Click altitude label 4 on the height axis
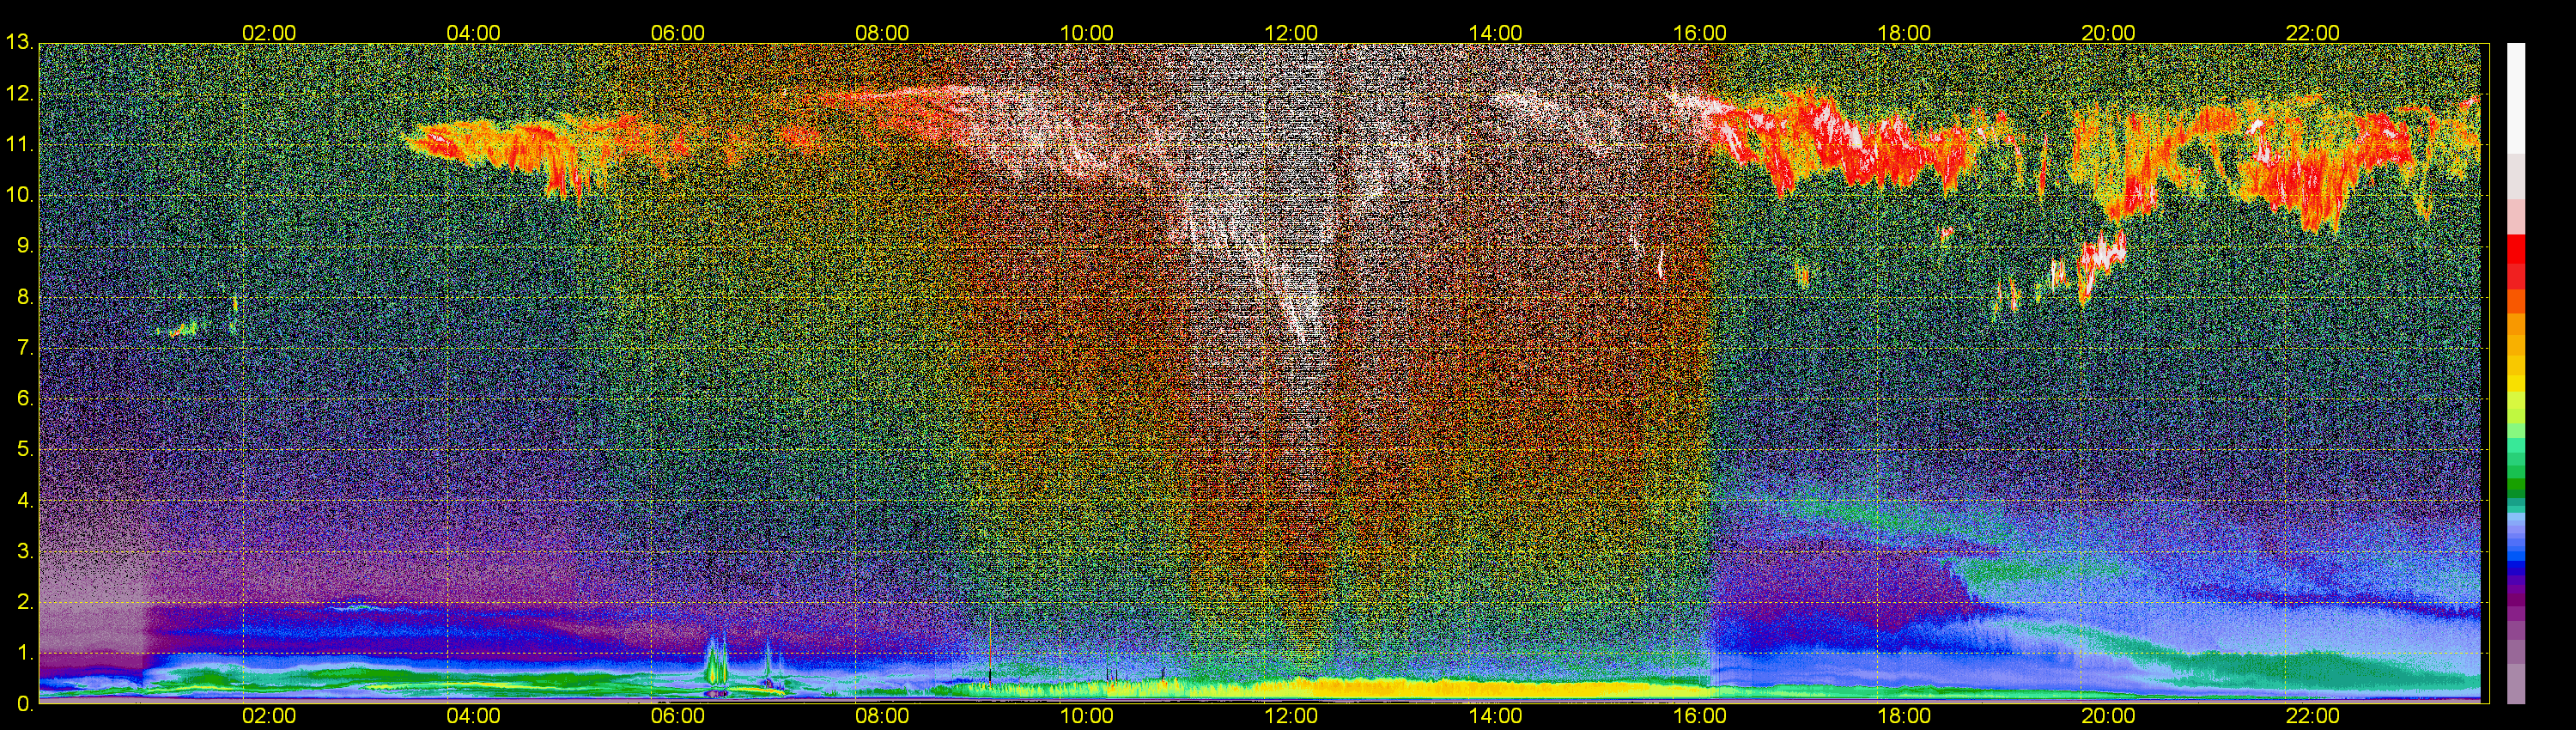 24,501
